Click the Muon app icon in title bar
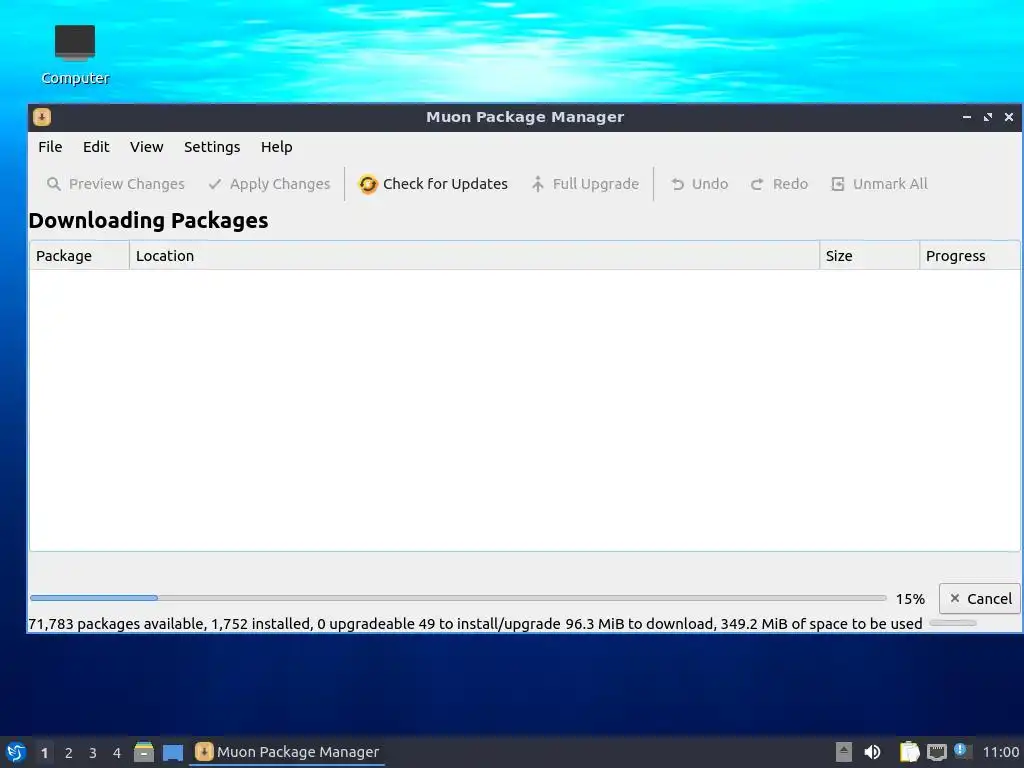The width and height of the screenshot is (1024, 768). click(x=42, y=117)
